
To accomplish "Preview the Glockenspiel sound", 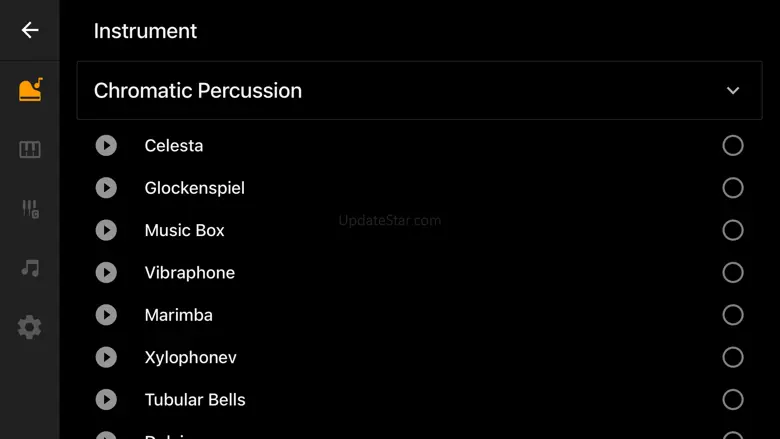I will pyautogui.click(x=106, y=188).
